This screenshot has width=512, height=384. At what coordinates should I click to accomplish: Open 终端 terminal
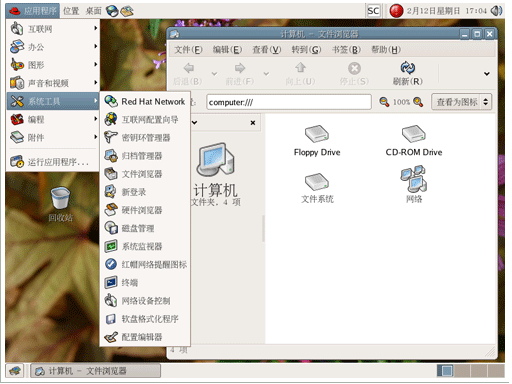point(145,283)
